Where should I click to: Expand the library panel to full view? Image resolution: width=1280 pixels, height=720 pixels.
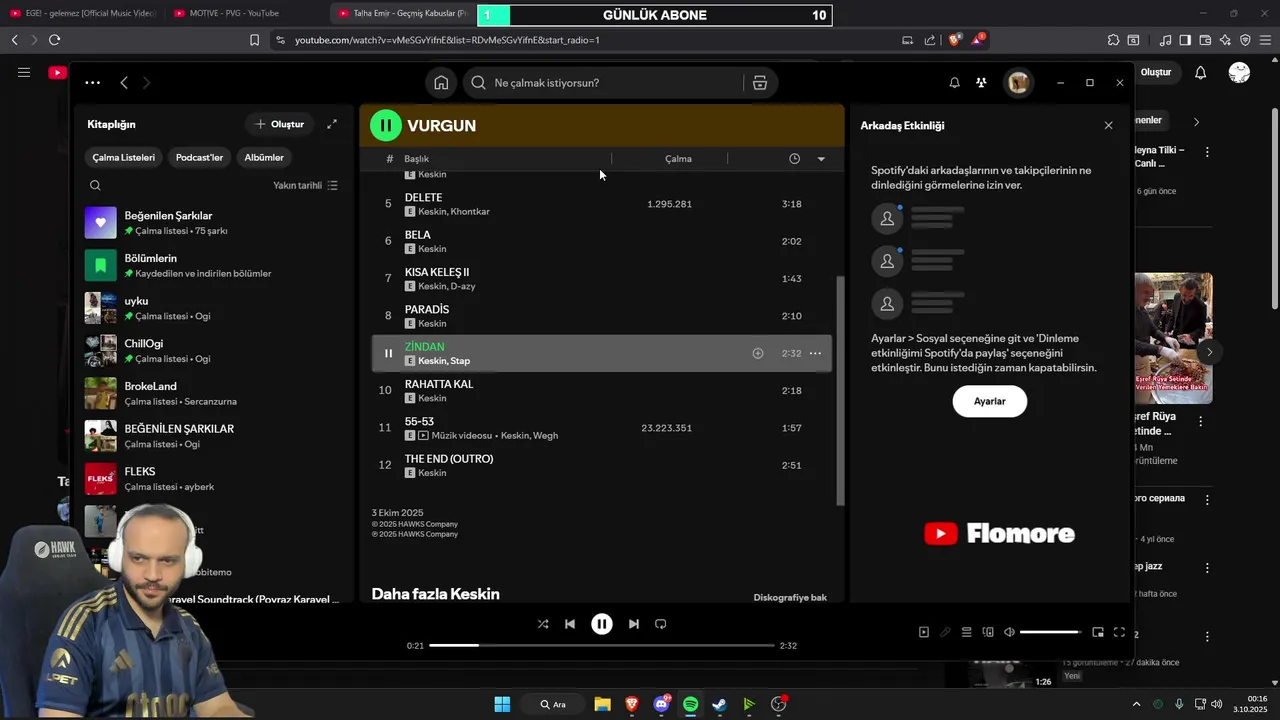(x=332, y=124)
